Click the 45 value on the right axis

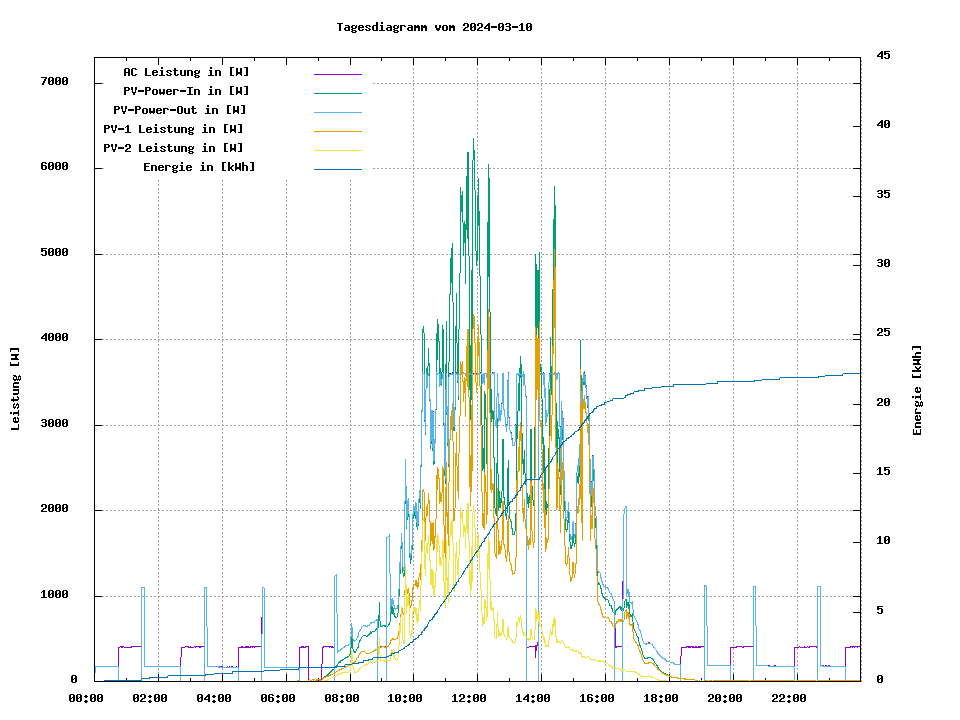[x=883, y=55]
